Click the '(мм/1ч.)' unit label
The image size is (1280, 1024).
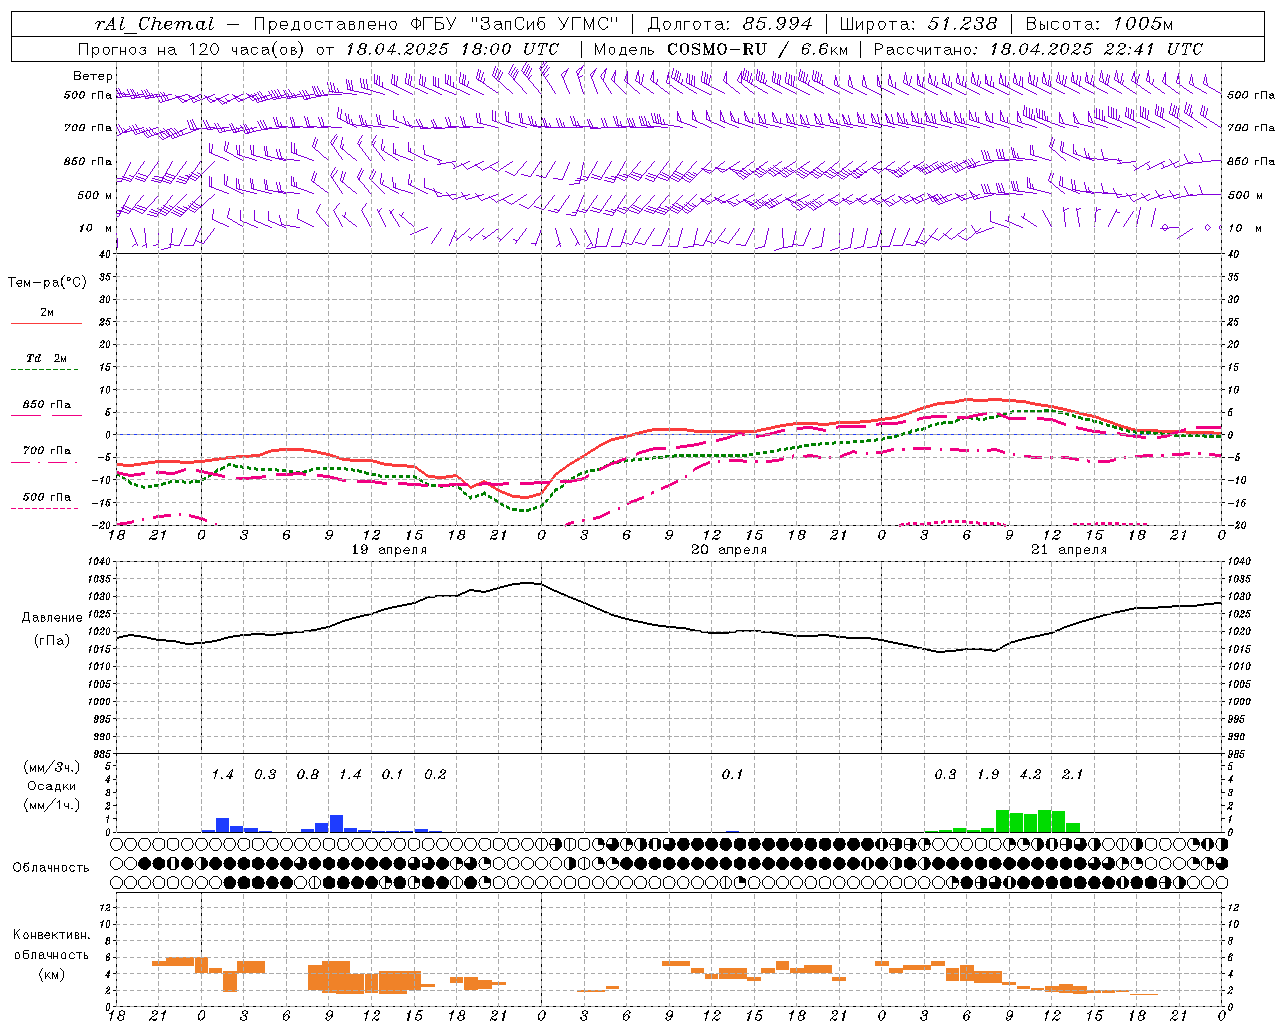tap(51, 805)
